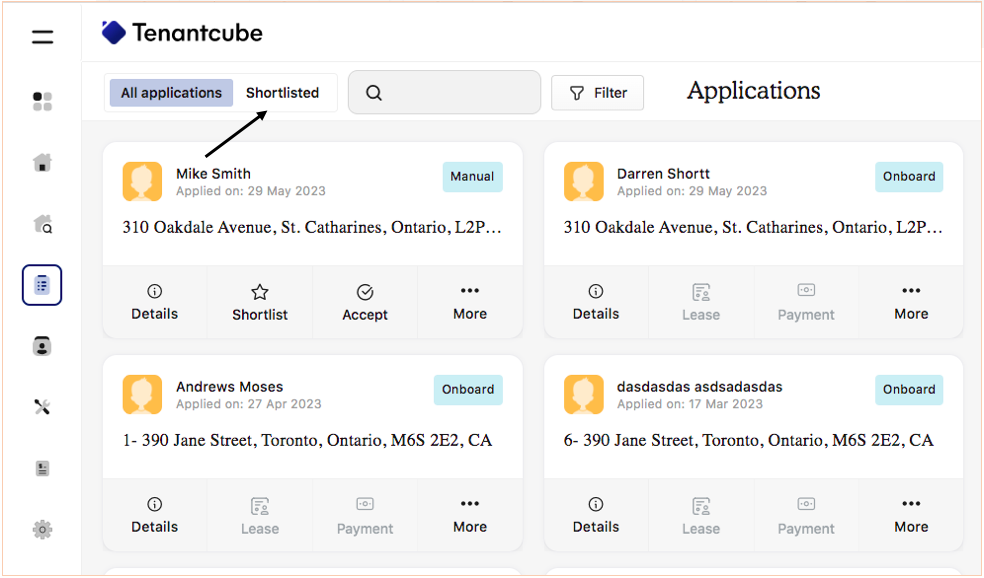Click Mike Smith's avatar
Image resolution: width=984 pixels, height=578 pixels.
[x=142, y=181]
